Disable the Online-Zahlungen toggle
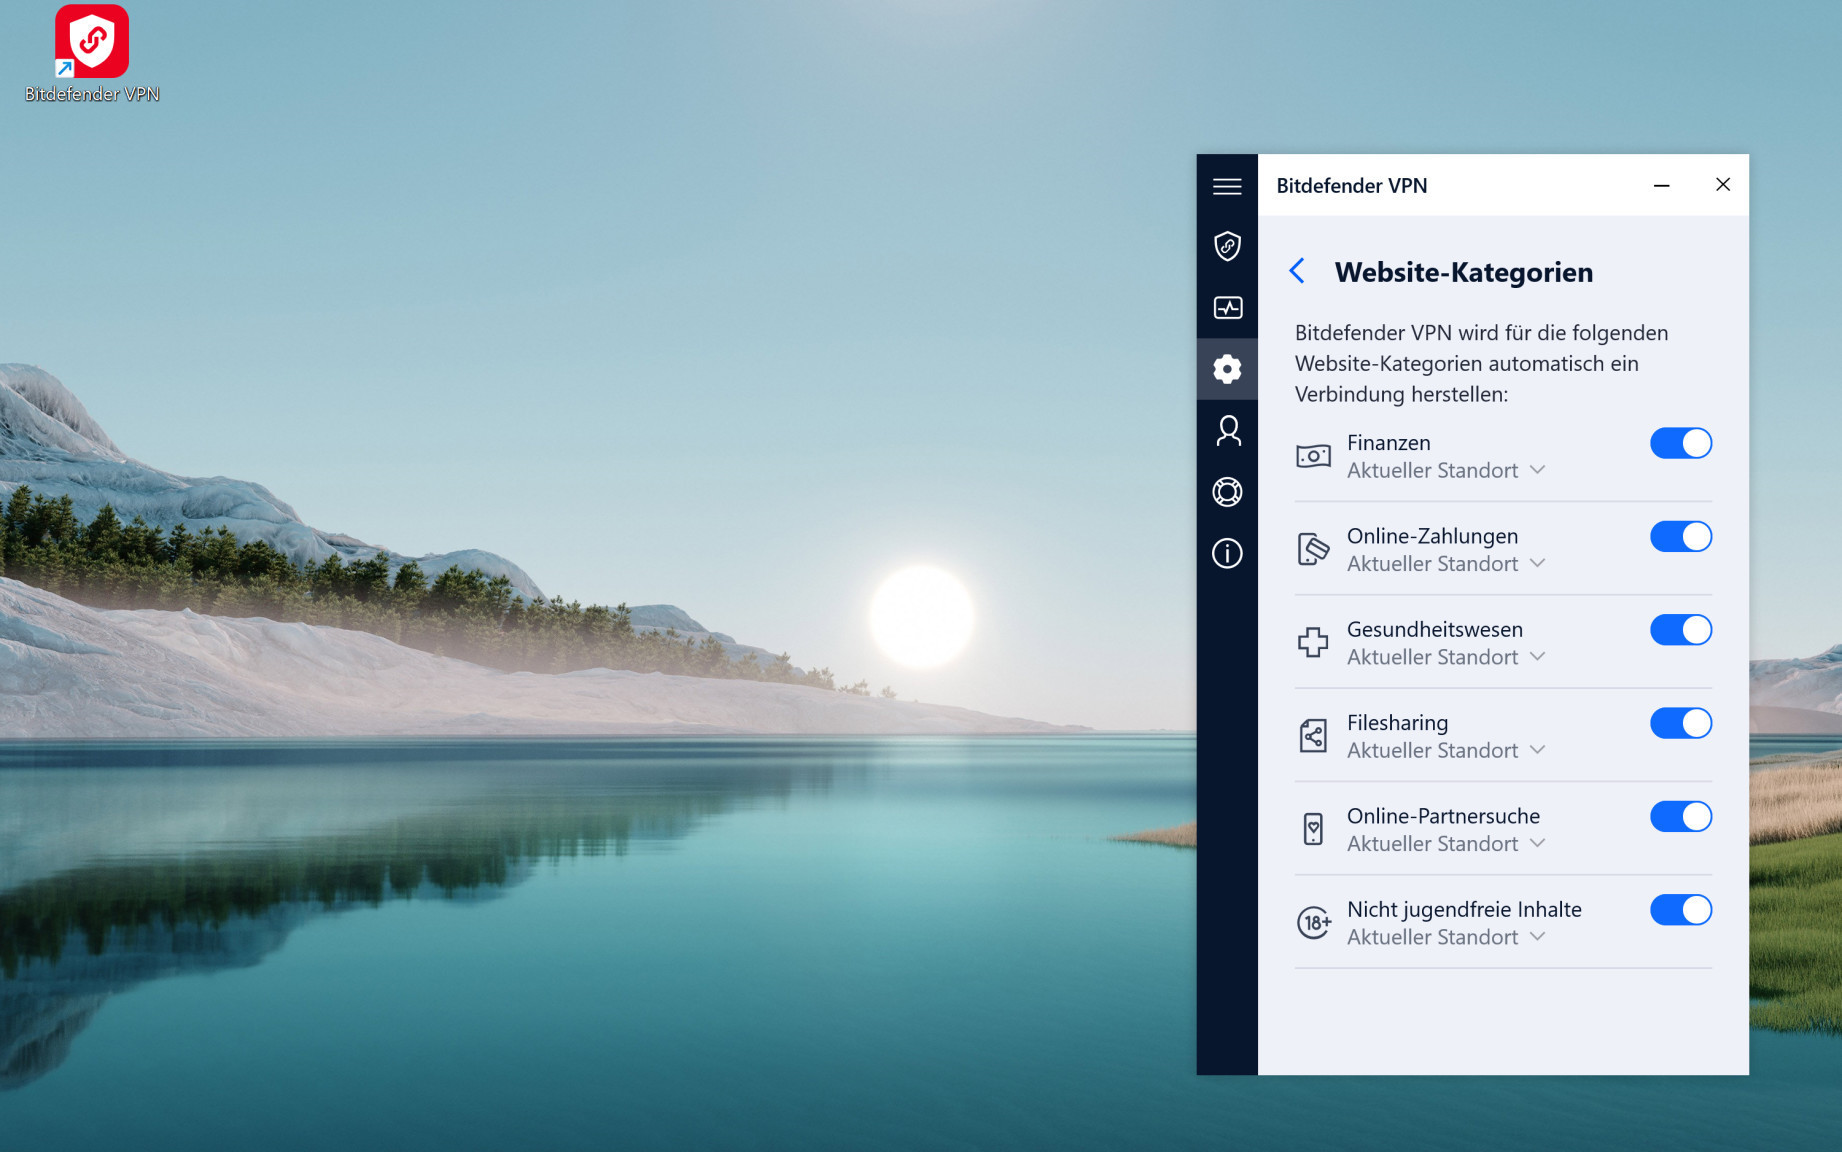1842x1152 pixels. 1681,537
